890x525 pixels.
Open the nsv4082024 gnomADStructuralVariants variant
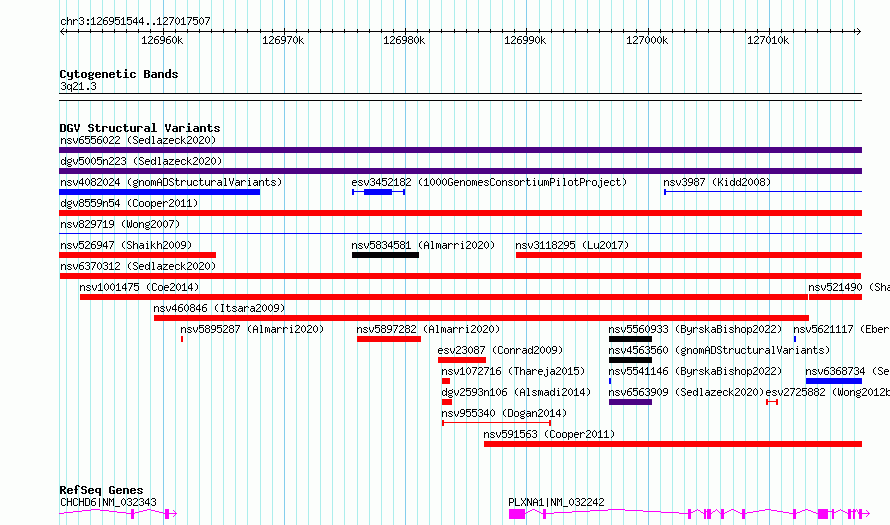[x=171, y=182]
